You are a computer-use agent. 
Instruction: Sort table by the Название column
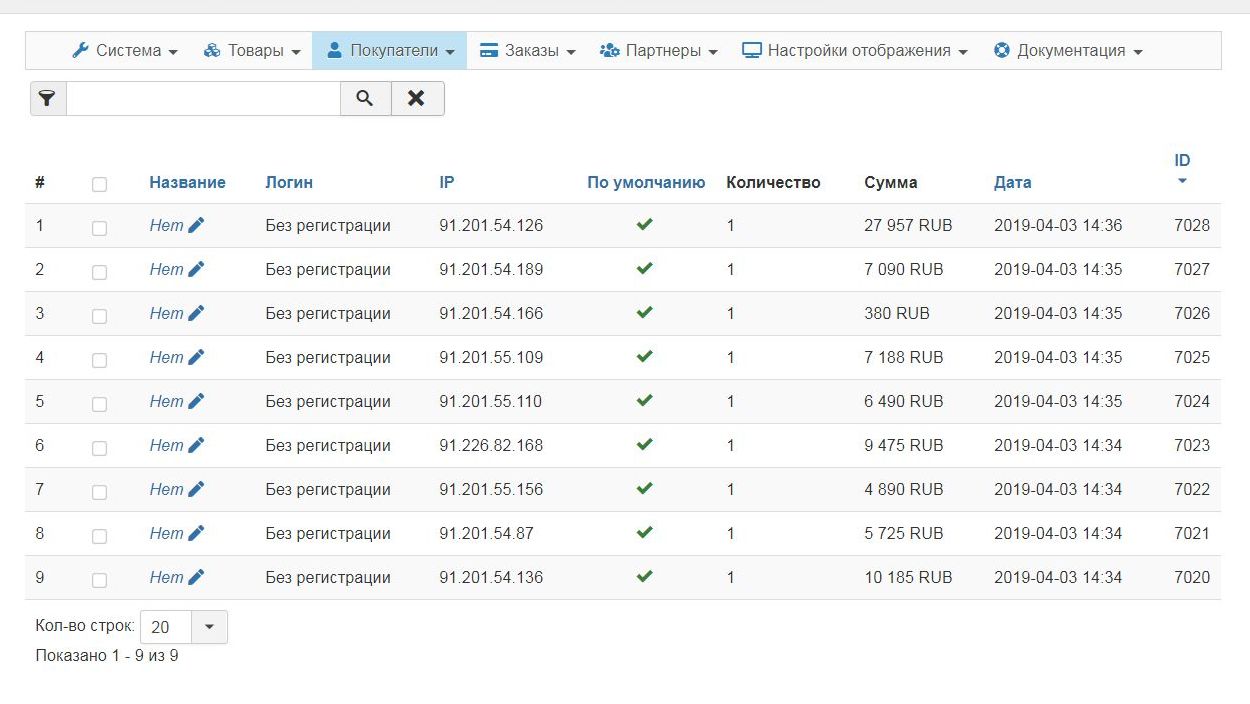pos(187,183)
